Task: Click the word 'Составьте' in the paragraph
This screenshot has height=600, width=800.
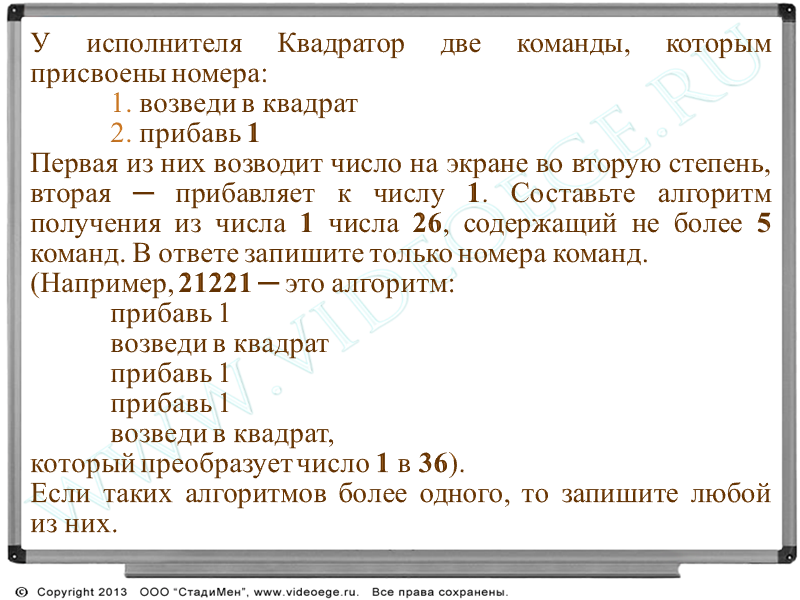Action: point(573,194)
